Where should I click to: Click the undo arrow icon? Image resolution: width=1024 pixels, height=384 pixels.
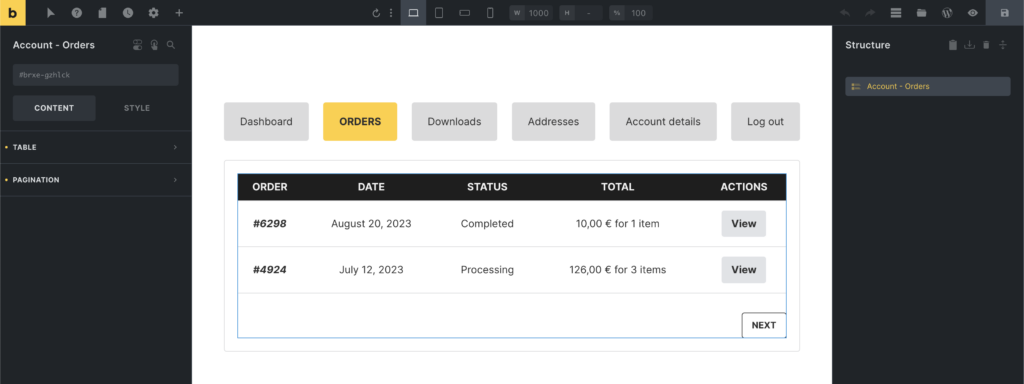point(844,13)
